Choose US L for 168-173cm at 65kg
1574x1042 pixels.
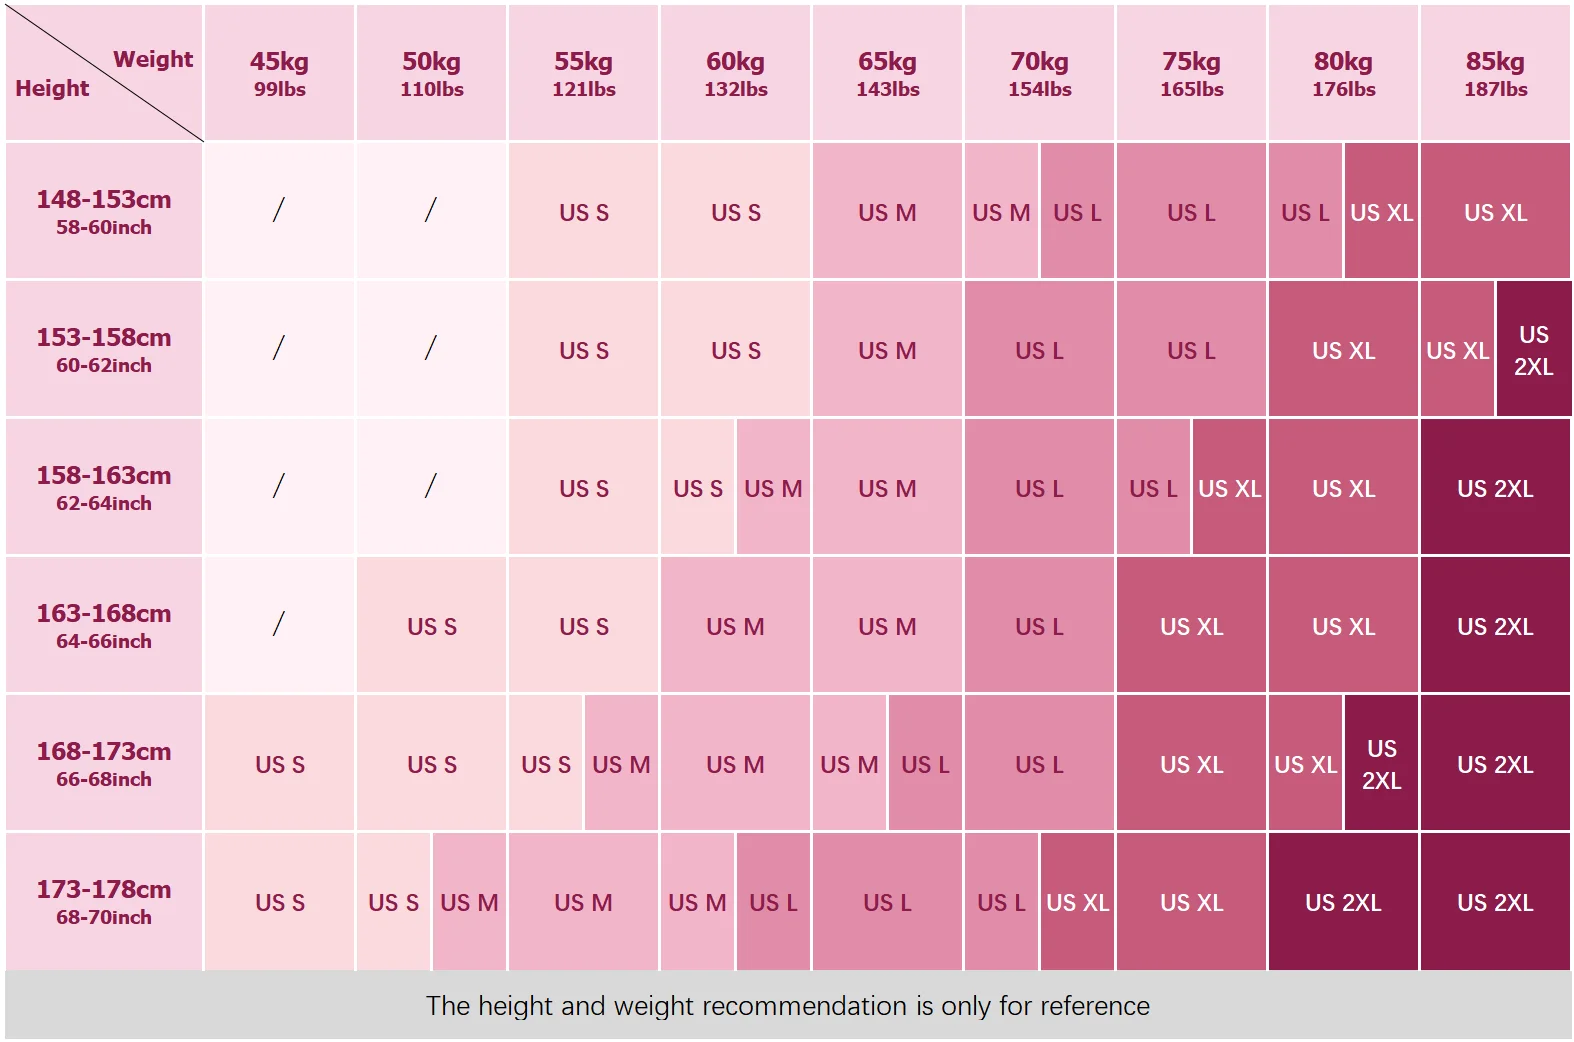pyautogui.click(x=925, y=764)
